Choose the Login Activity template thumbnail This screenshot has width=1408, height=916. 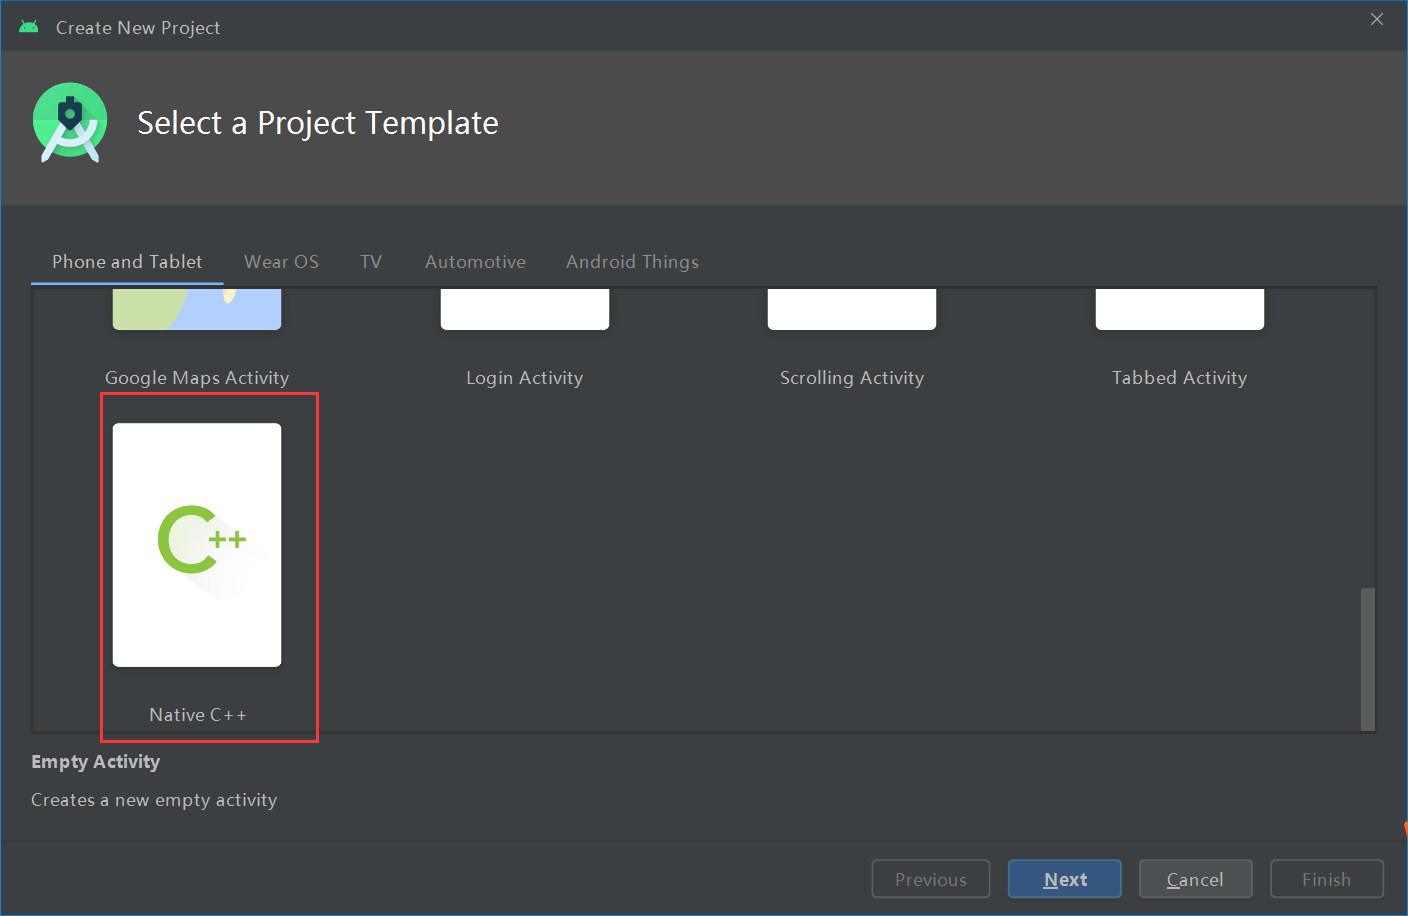[525, 309]
